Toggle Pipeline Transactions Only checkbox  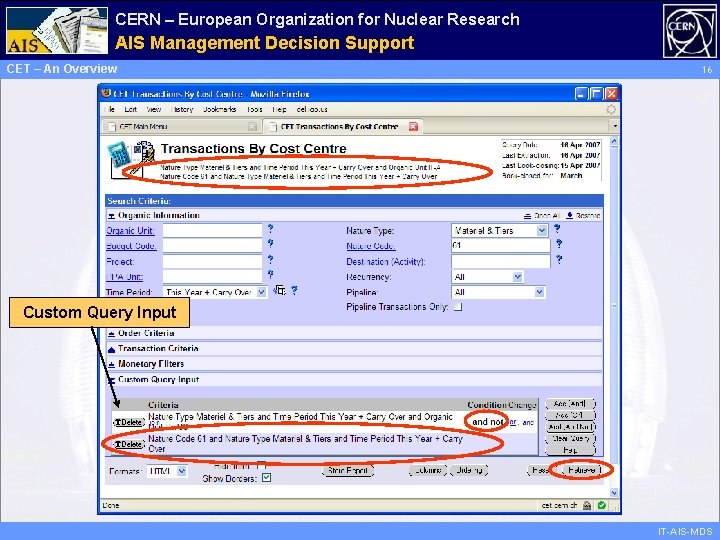(458, 307)
